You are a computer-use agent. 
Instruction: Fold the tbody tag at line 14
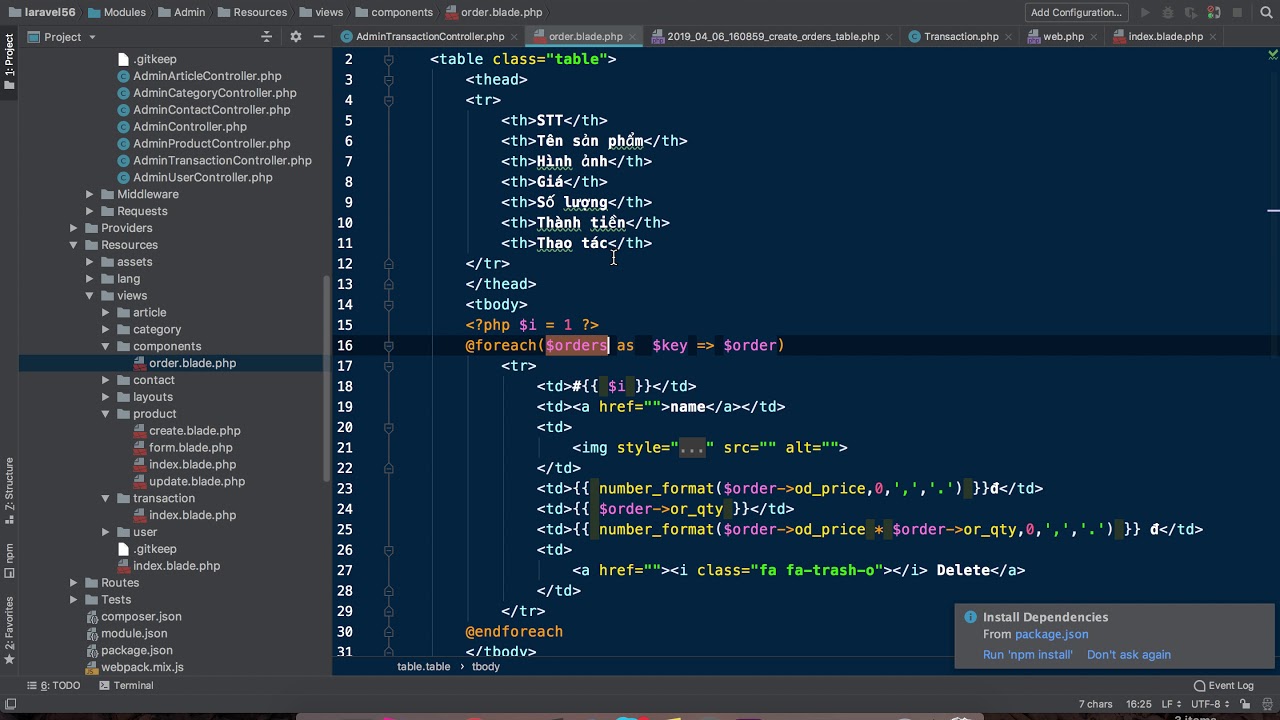pos(388,304)
